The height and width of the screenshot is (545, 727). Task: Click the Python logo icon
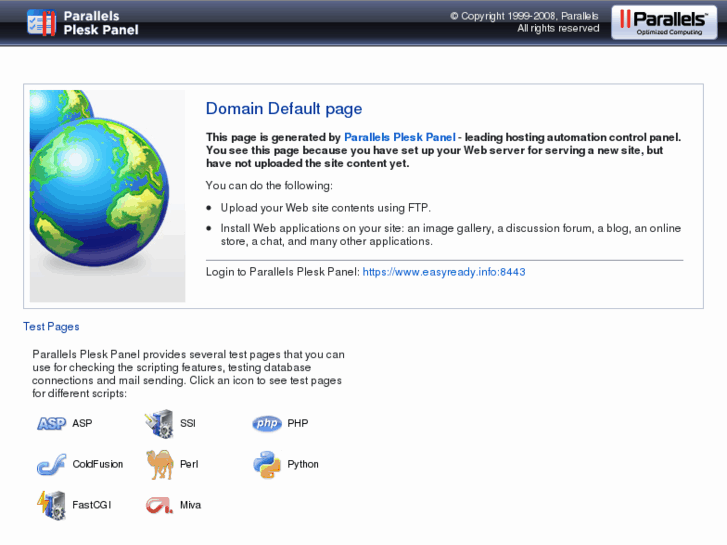(x=267, y=464)
